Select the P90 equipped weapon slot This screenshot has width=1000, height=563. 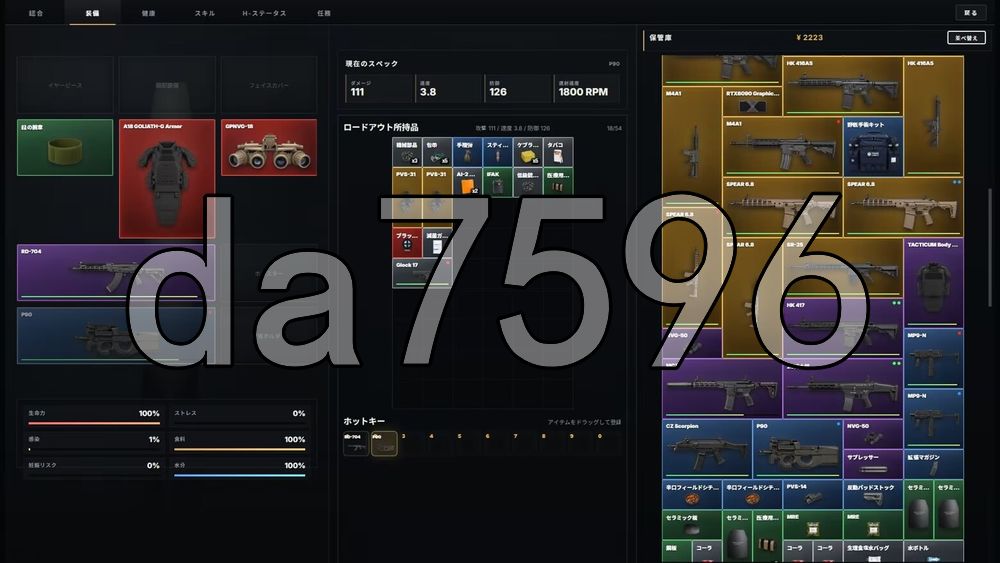[116, 335]
